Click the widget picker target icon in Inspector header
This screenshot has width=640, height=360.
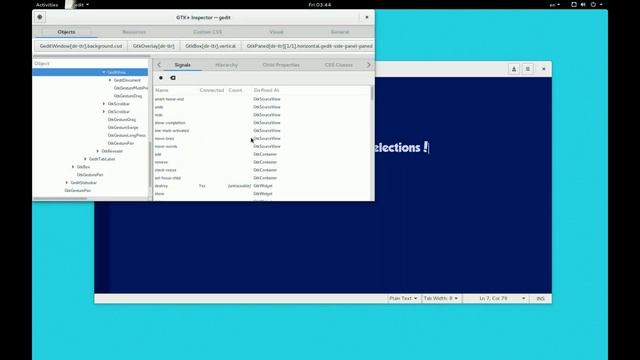[x=40, y=17]
